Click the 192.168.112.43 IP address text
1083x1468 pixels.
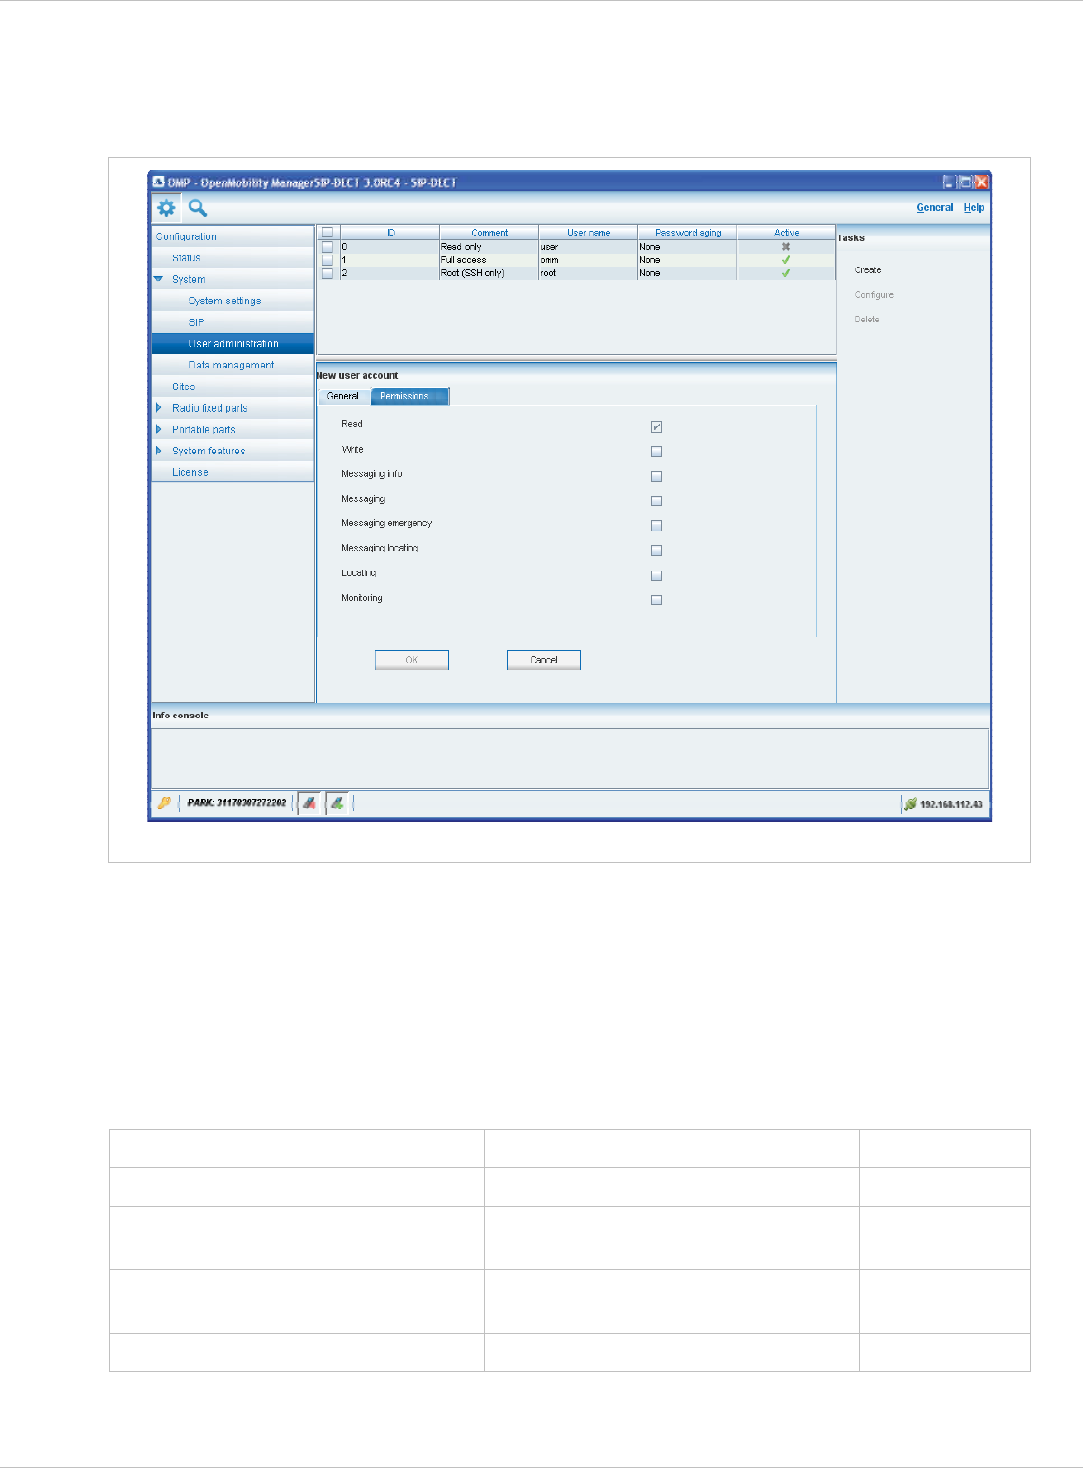click(x=951, y=804)
